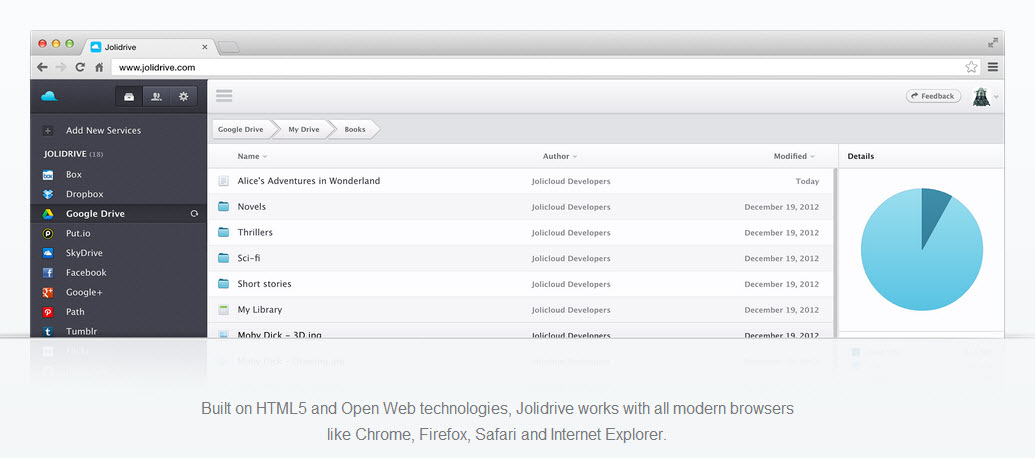
Task: Click the plus icon beside Add New Services
Action: pyautogui.click(x=48, y=131)
